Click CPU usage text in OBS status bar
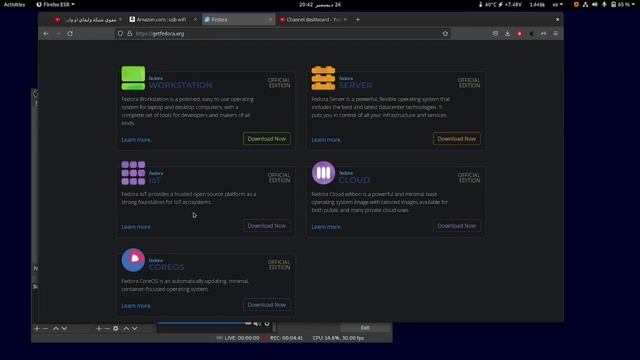 [x=338, y=338]
